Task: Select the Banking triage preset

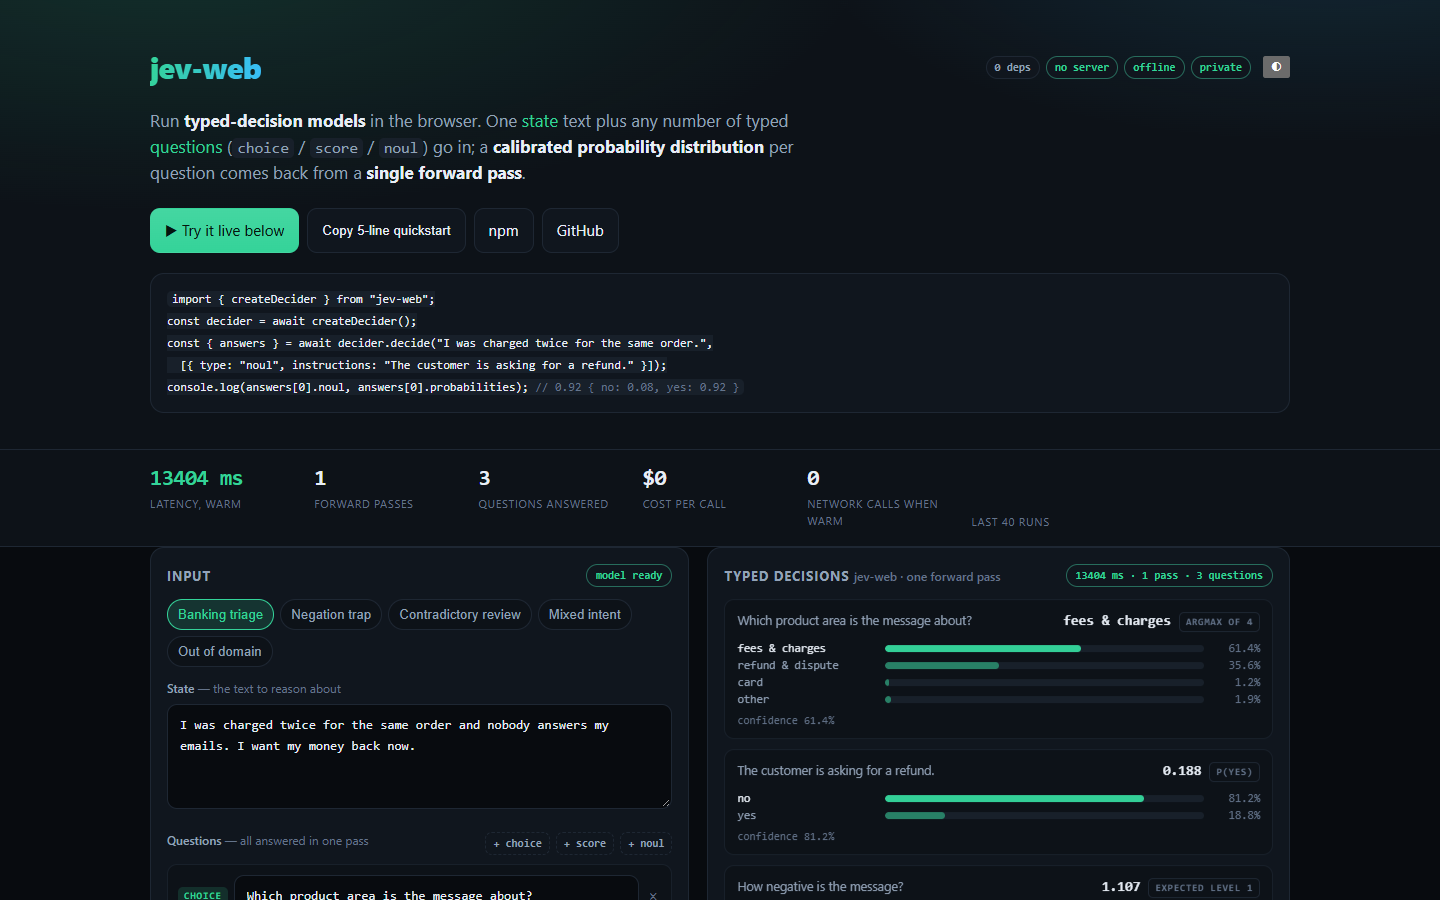Action: pyautogui.click(x=220, y=615)
